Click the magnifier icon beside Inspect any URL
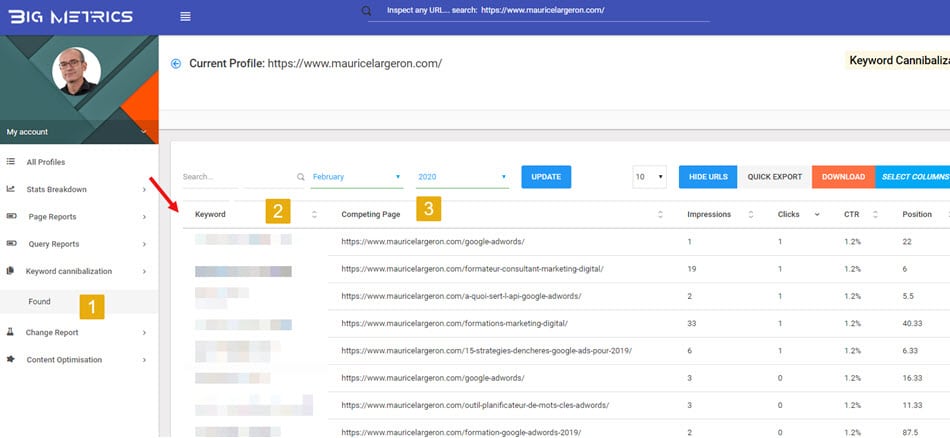Screen dimensions: 950x438 [x=366, y=11]
